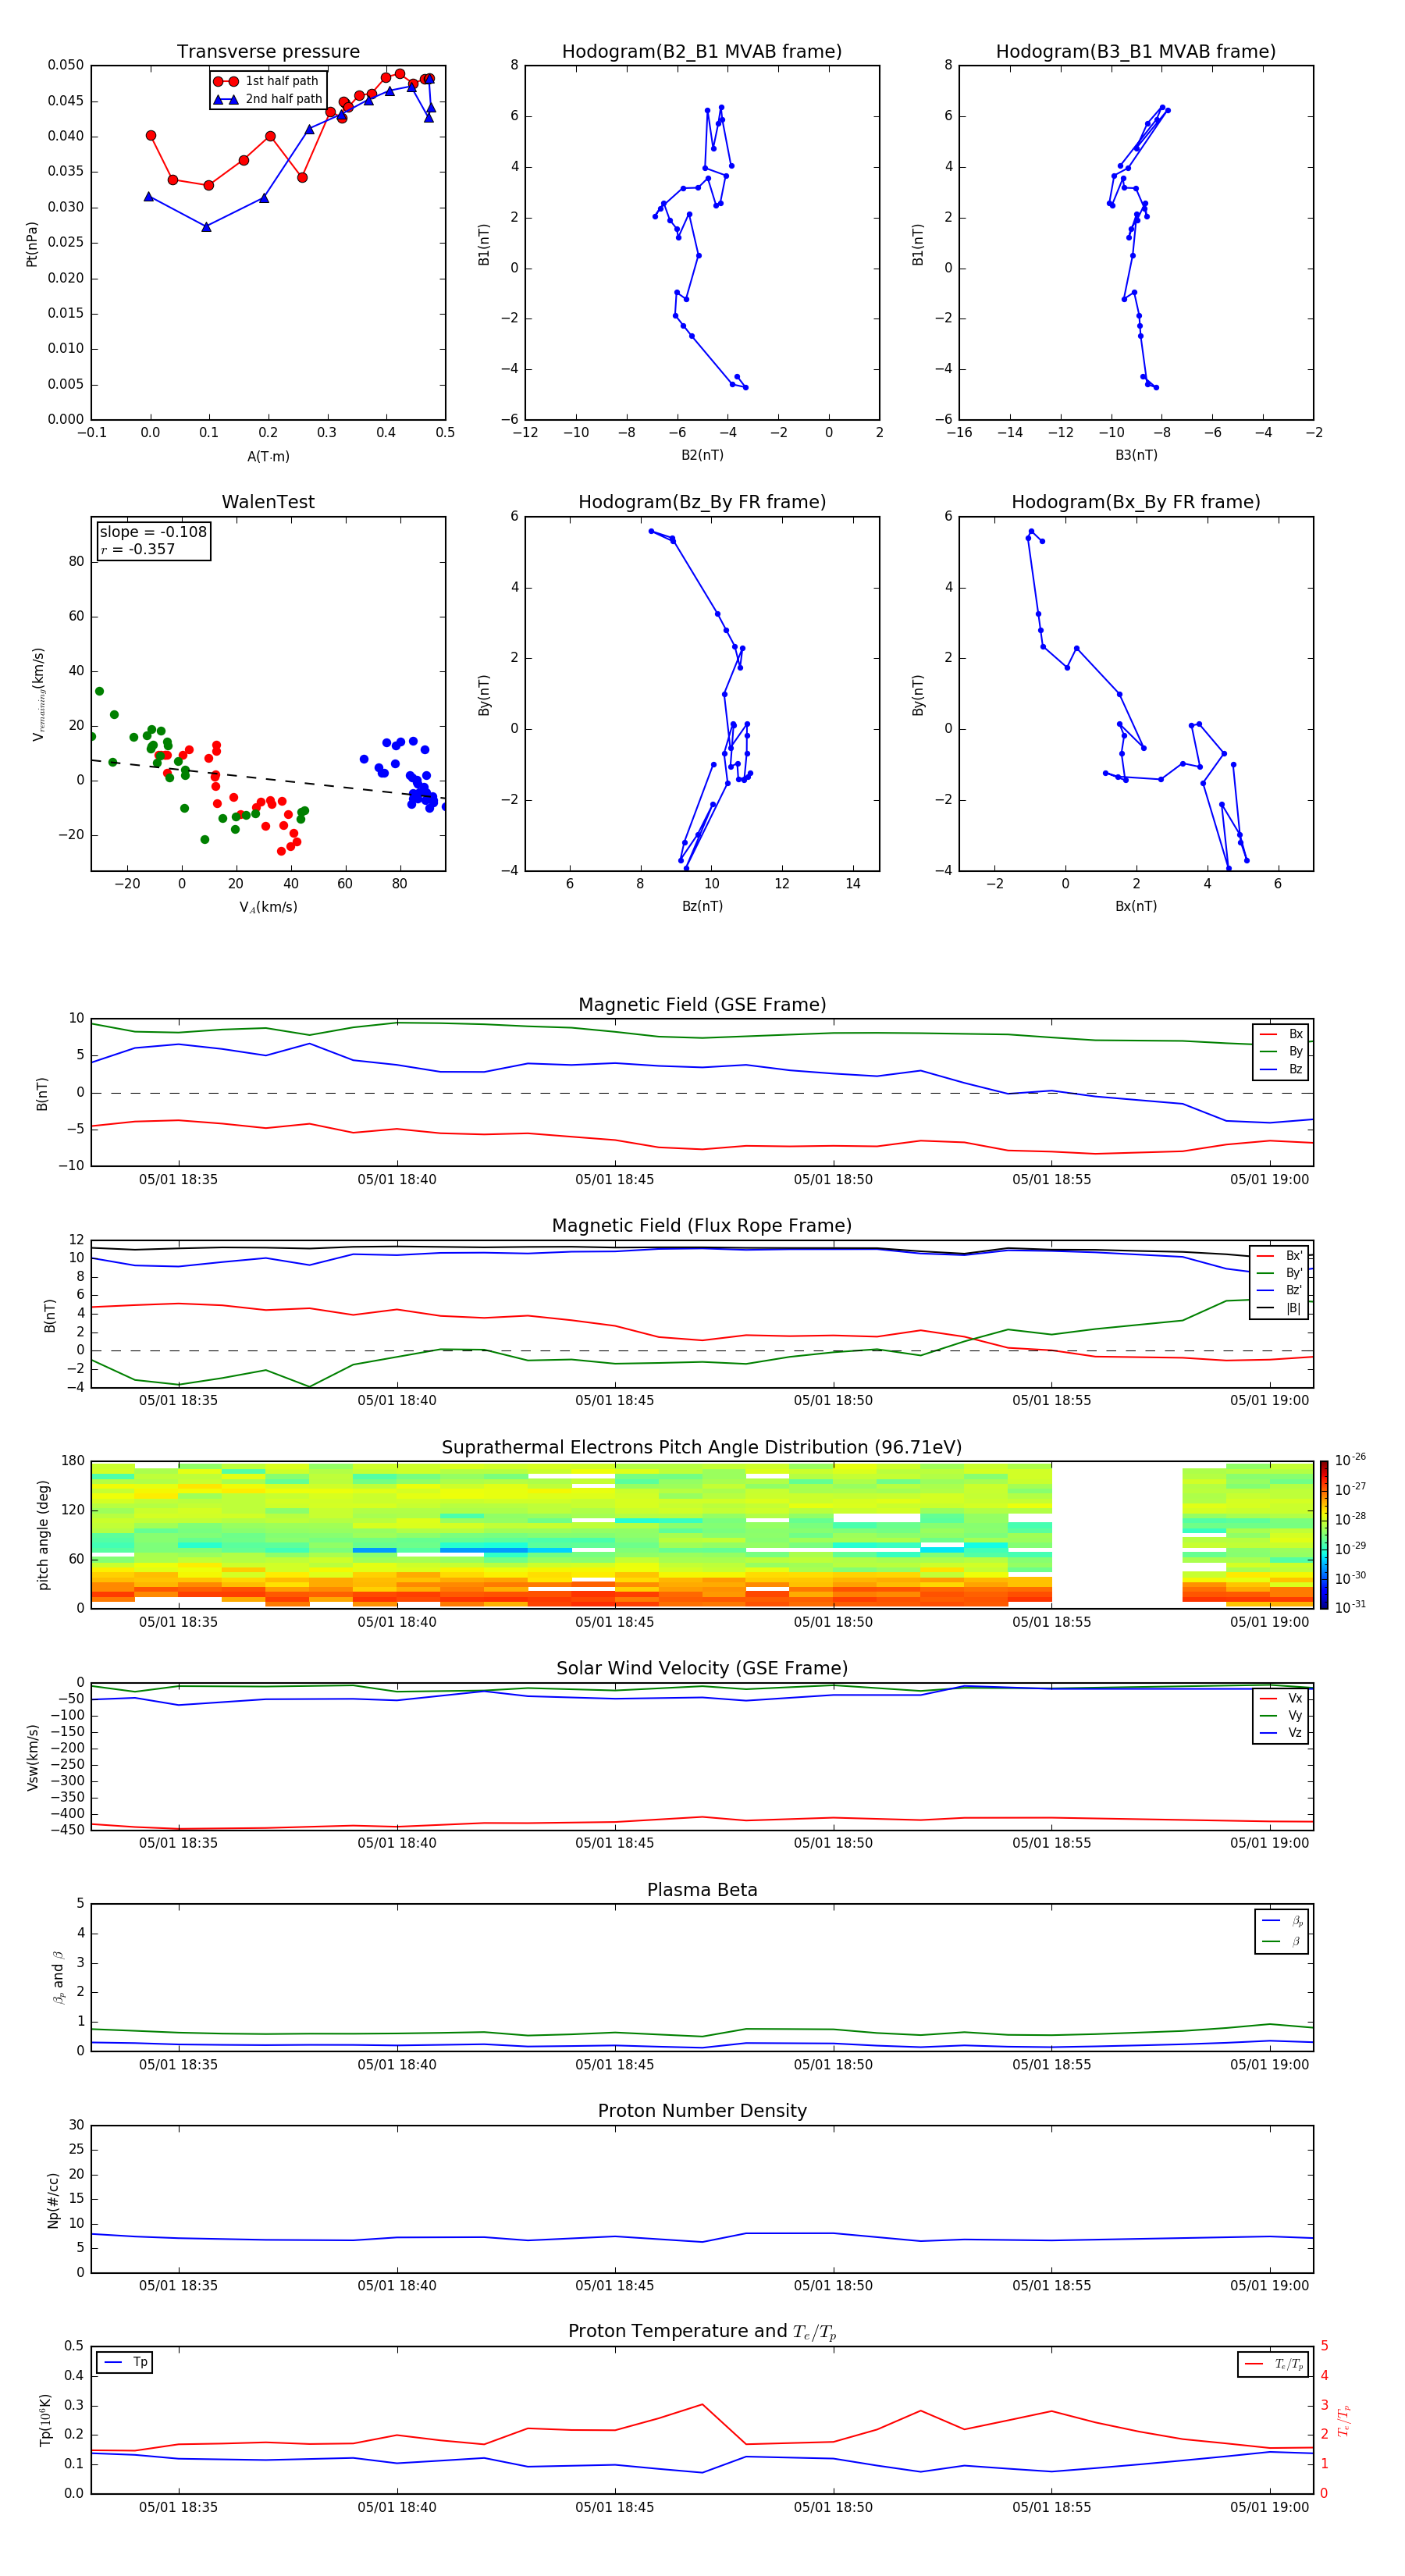Click the pitch angle color scale bar
This screenshot has width=1405, height=2576.
click(1324, 1535)
